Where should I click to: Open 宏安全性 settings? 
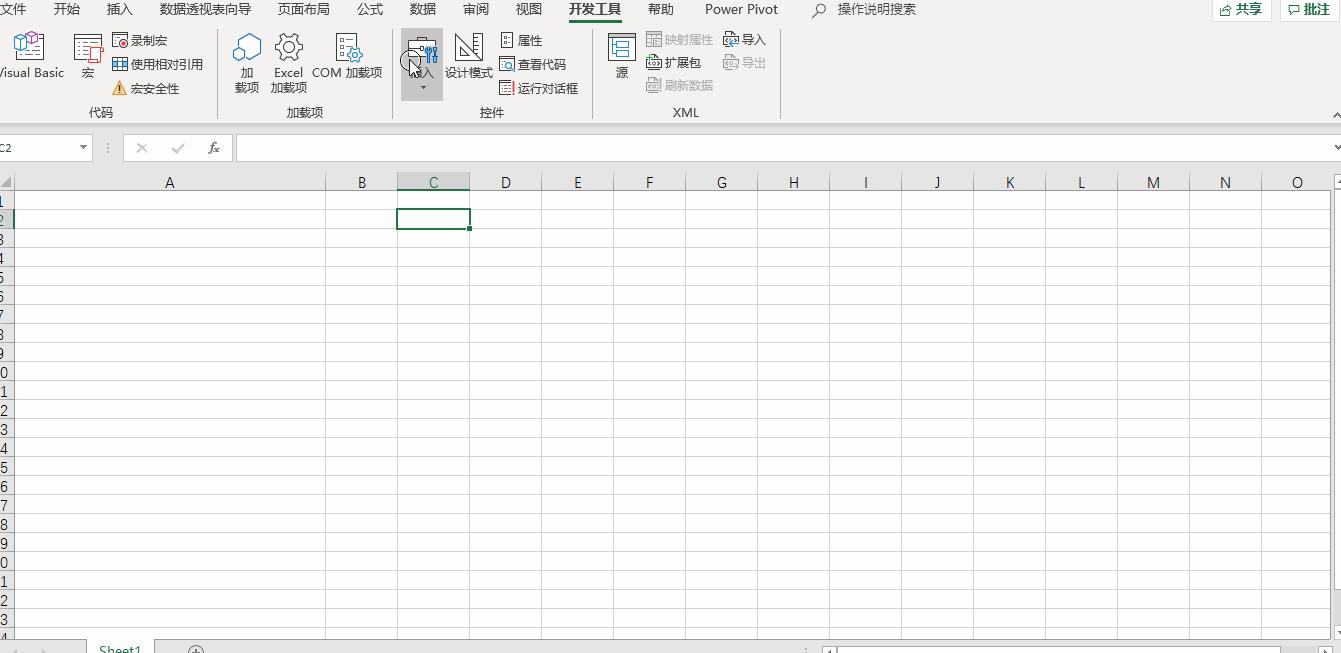tap(146, 88)
